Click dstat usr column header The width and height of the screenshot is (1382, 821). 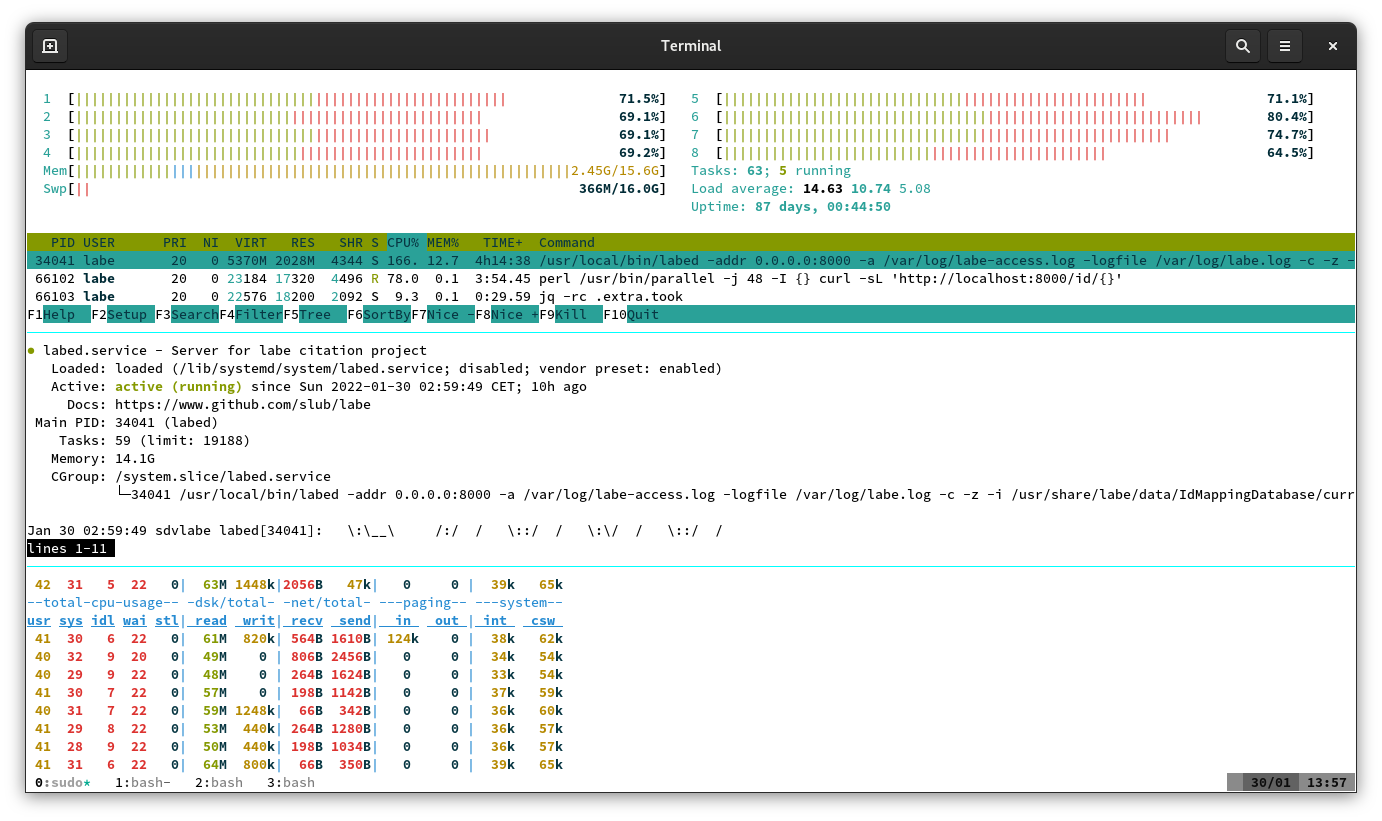coord(39,621)
